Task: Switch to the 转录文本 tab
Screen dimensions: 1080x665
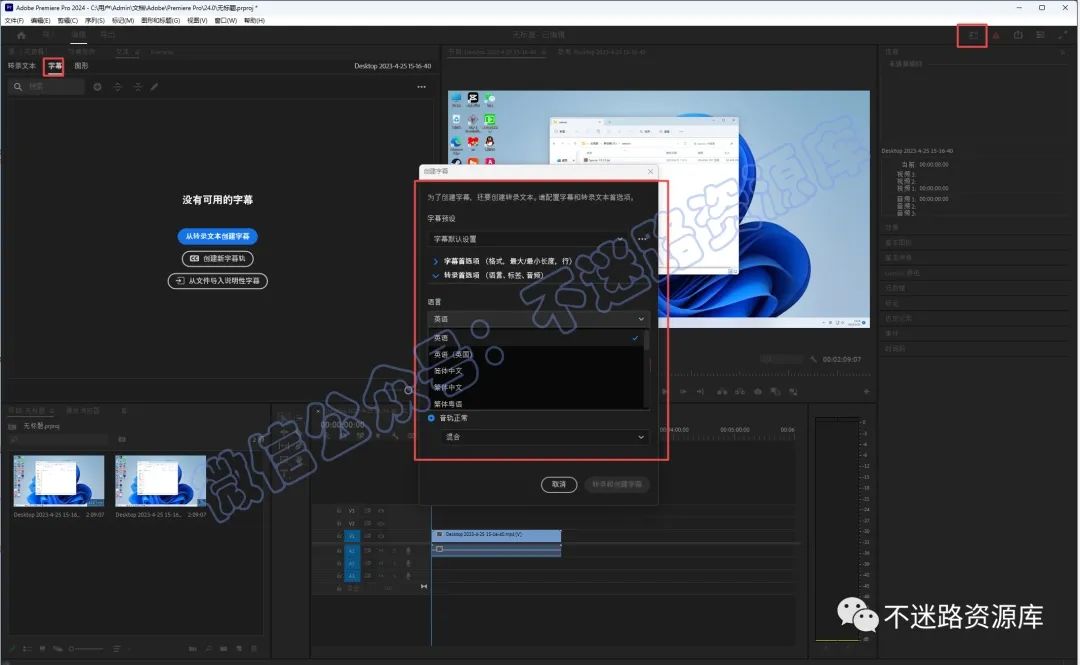Action: click(x=21, y=66)
